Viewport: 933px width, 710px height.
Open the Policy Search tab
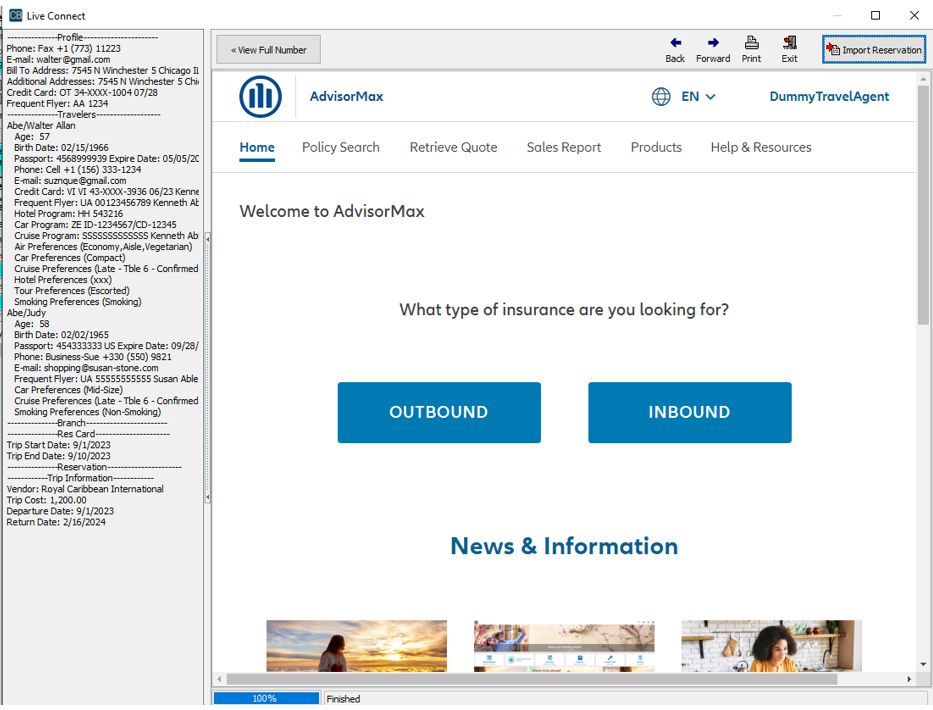tap(341, 148)
